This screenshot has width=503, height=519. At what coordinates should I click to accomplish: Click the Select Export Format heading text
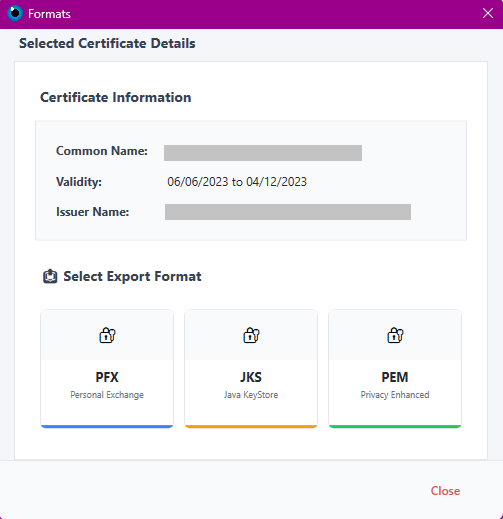click(x=132, y=276)
